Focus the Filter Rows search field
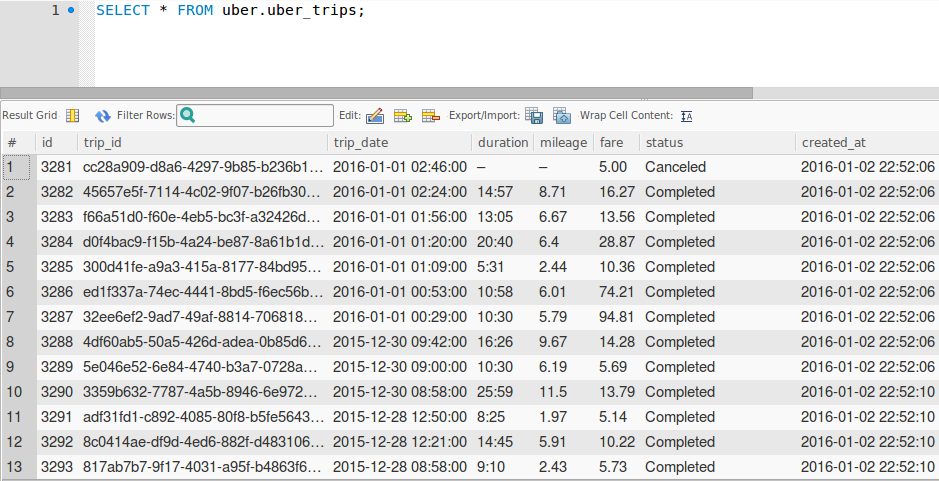This screenshot has width=939, height=481. click(x=255, y=116)
